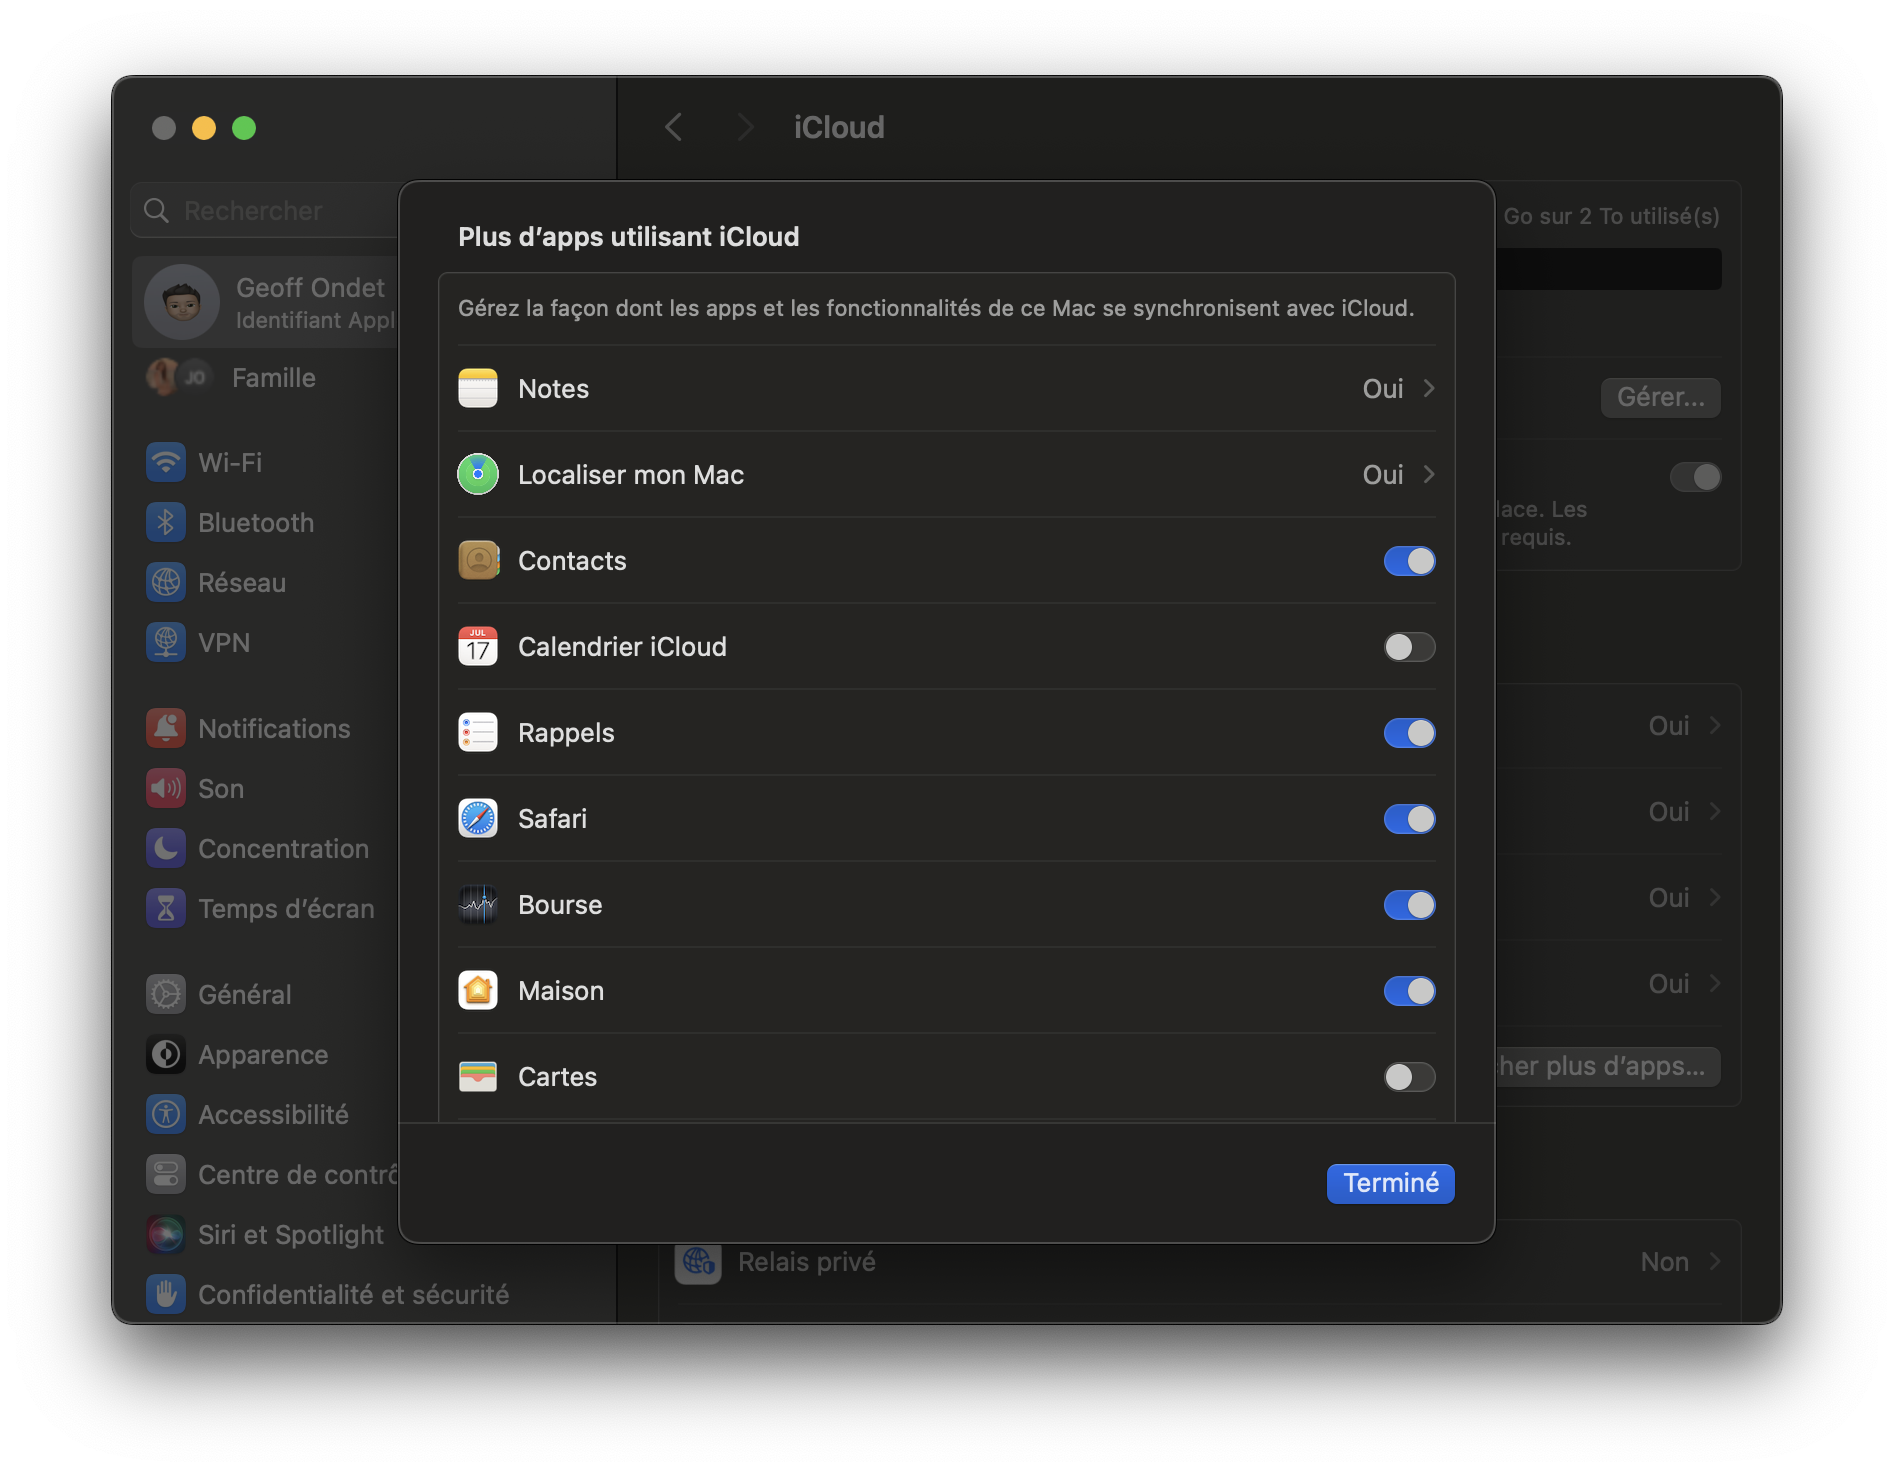Click the "Safari" row label
1894x1472 pixels.
[552, 819]
